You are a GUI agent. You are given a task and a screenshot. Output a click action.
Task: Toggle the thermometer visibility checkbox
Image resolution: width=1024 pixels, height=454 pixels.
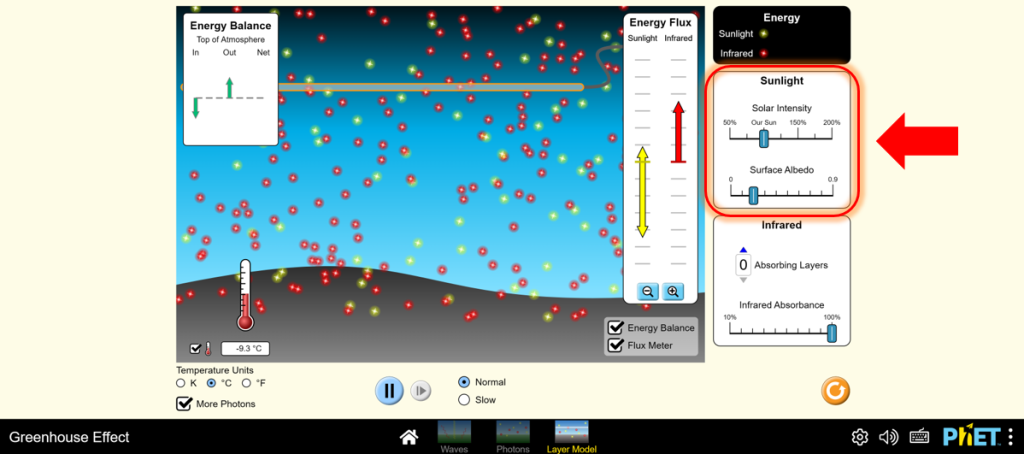[x=195, y=348]
